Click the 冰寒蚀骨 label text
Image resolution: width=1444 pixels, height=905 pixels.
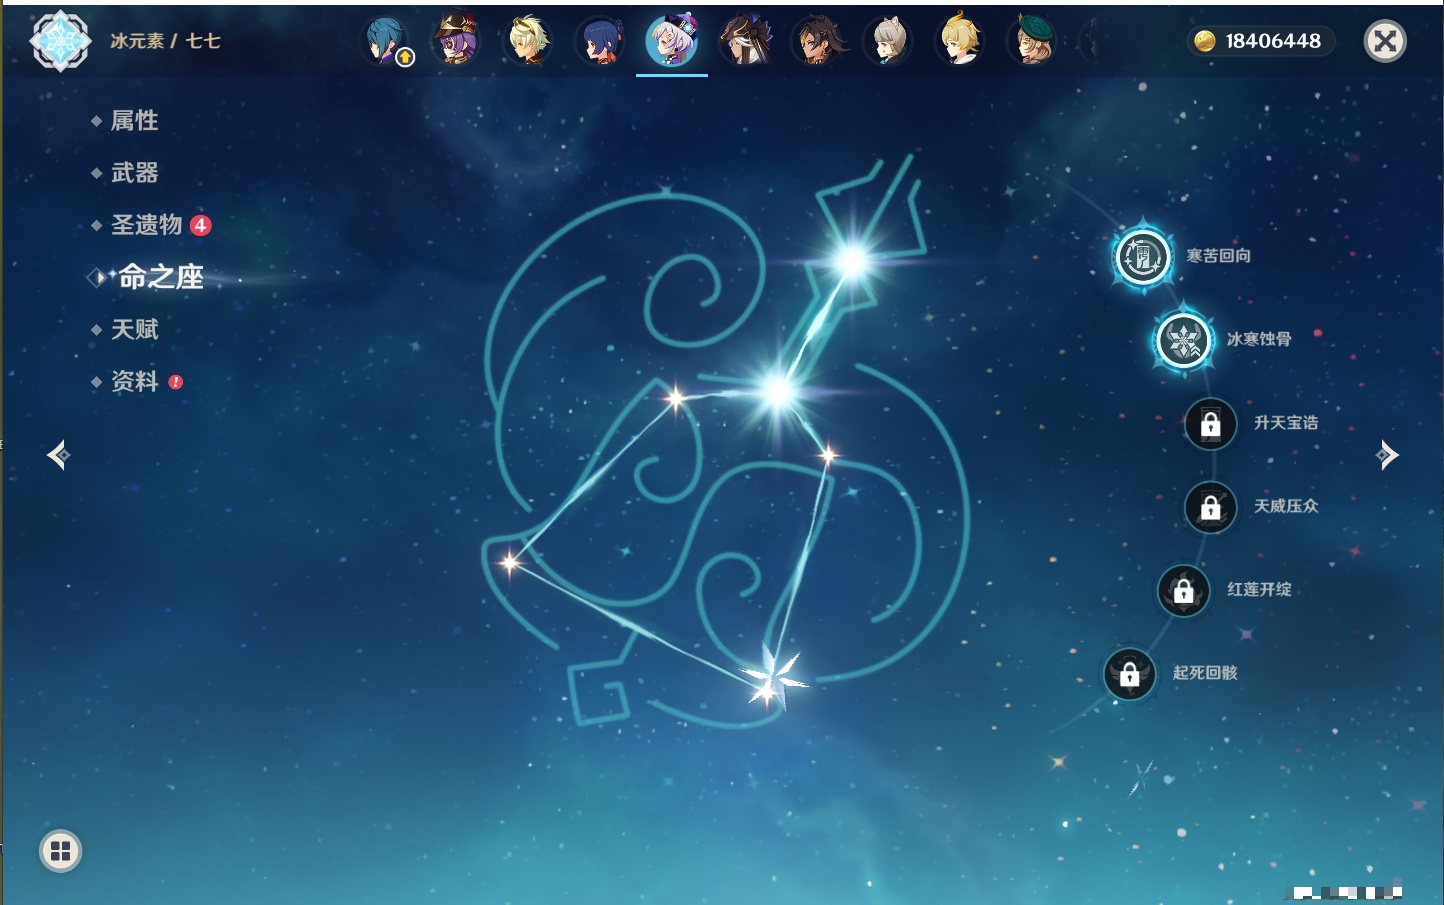(x=1259, y=339)
